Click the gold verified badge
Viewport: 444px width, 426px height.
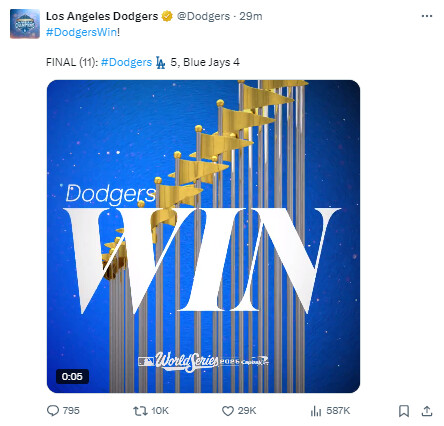167,16
